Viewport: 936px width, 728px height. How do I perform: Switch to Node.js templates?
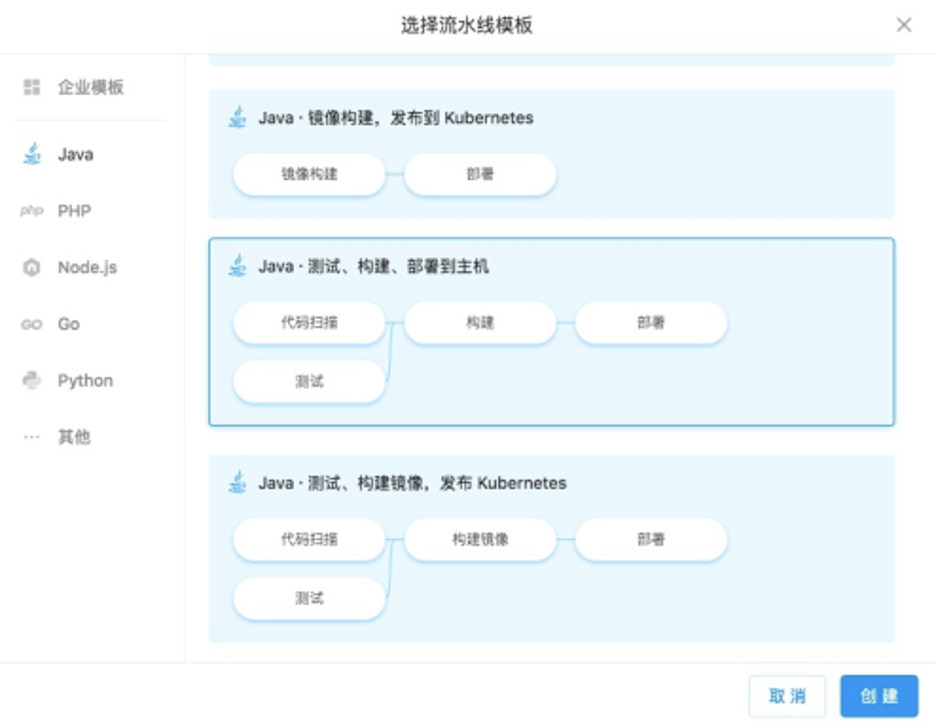pos(90,267)
